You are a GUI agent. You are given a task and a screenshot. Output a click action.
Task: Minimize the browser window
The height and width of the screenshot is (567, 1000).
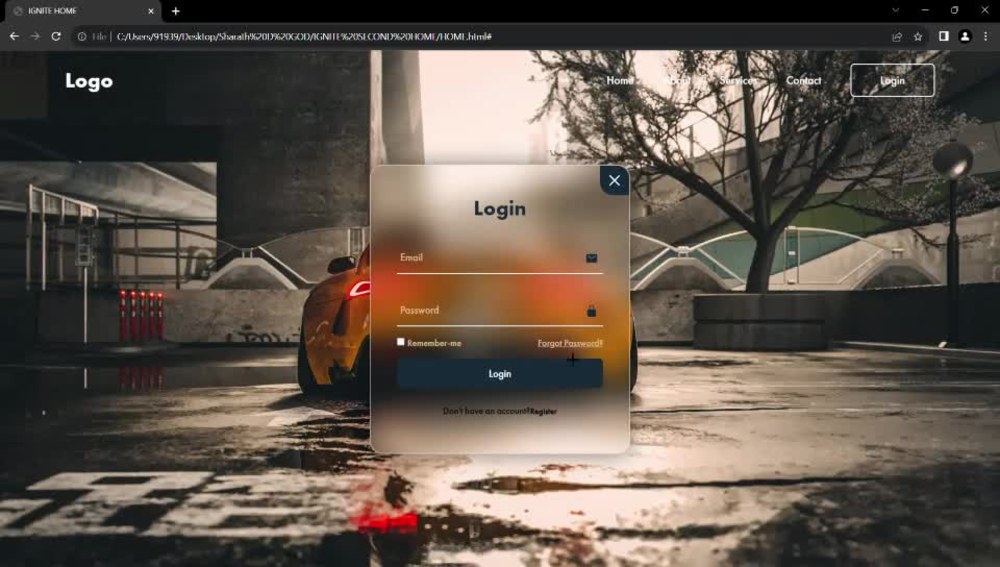click(x=925, y=10)
